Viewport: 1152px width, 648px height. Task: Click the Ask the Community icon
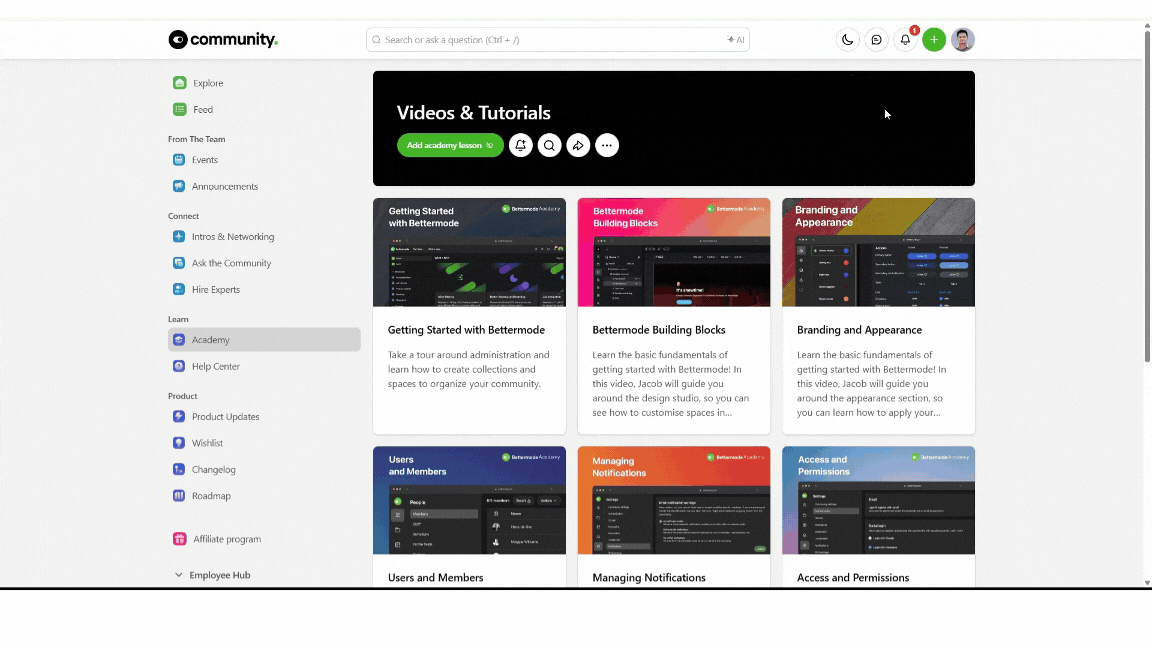point(179,263)
